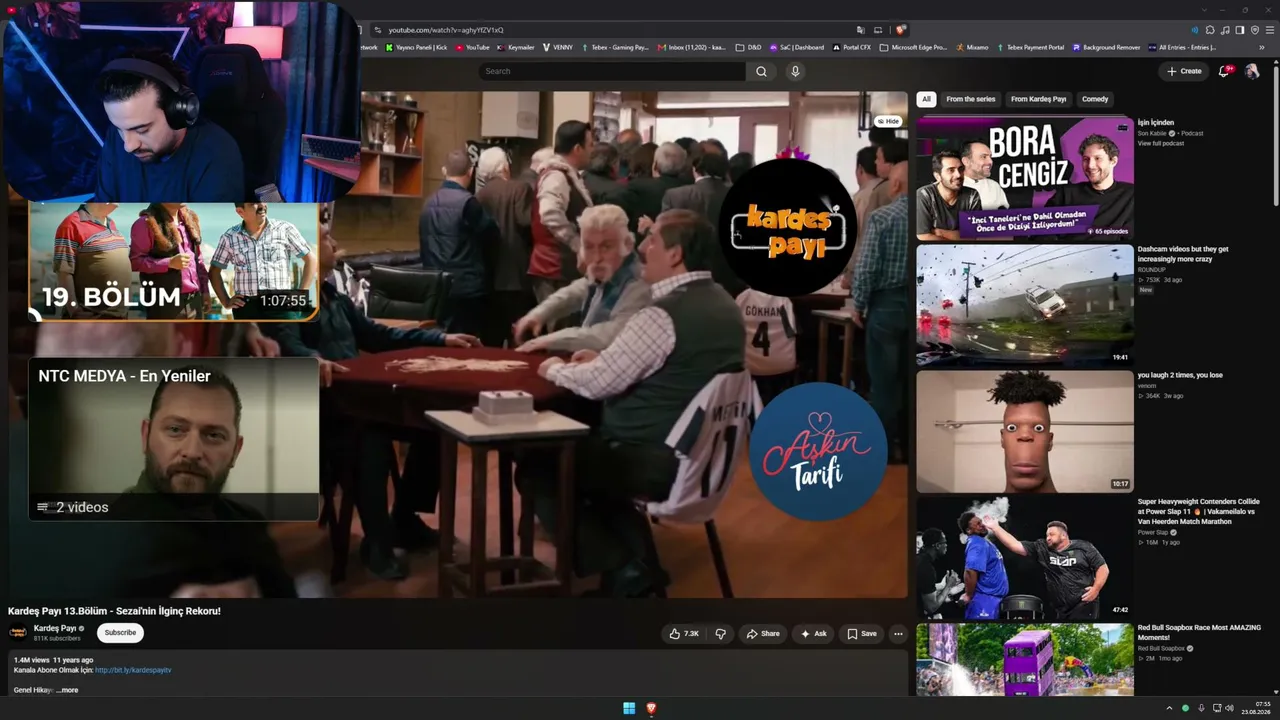
Task: Open the Microsoft Edge Pro bookmark folder
Action: point(913,47)
